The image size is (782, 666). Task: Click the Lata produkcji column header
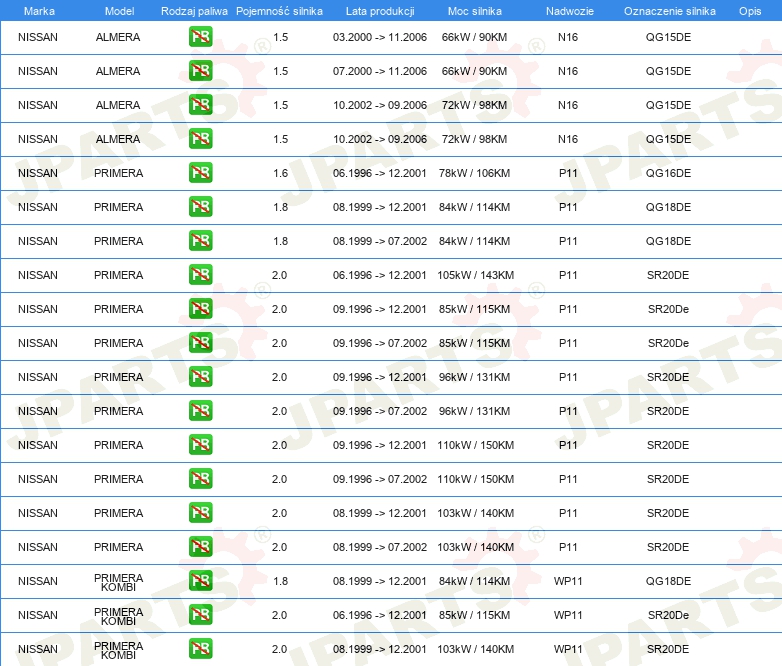(380, 11)
